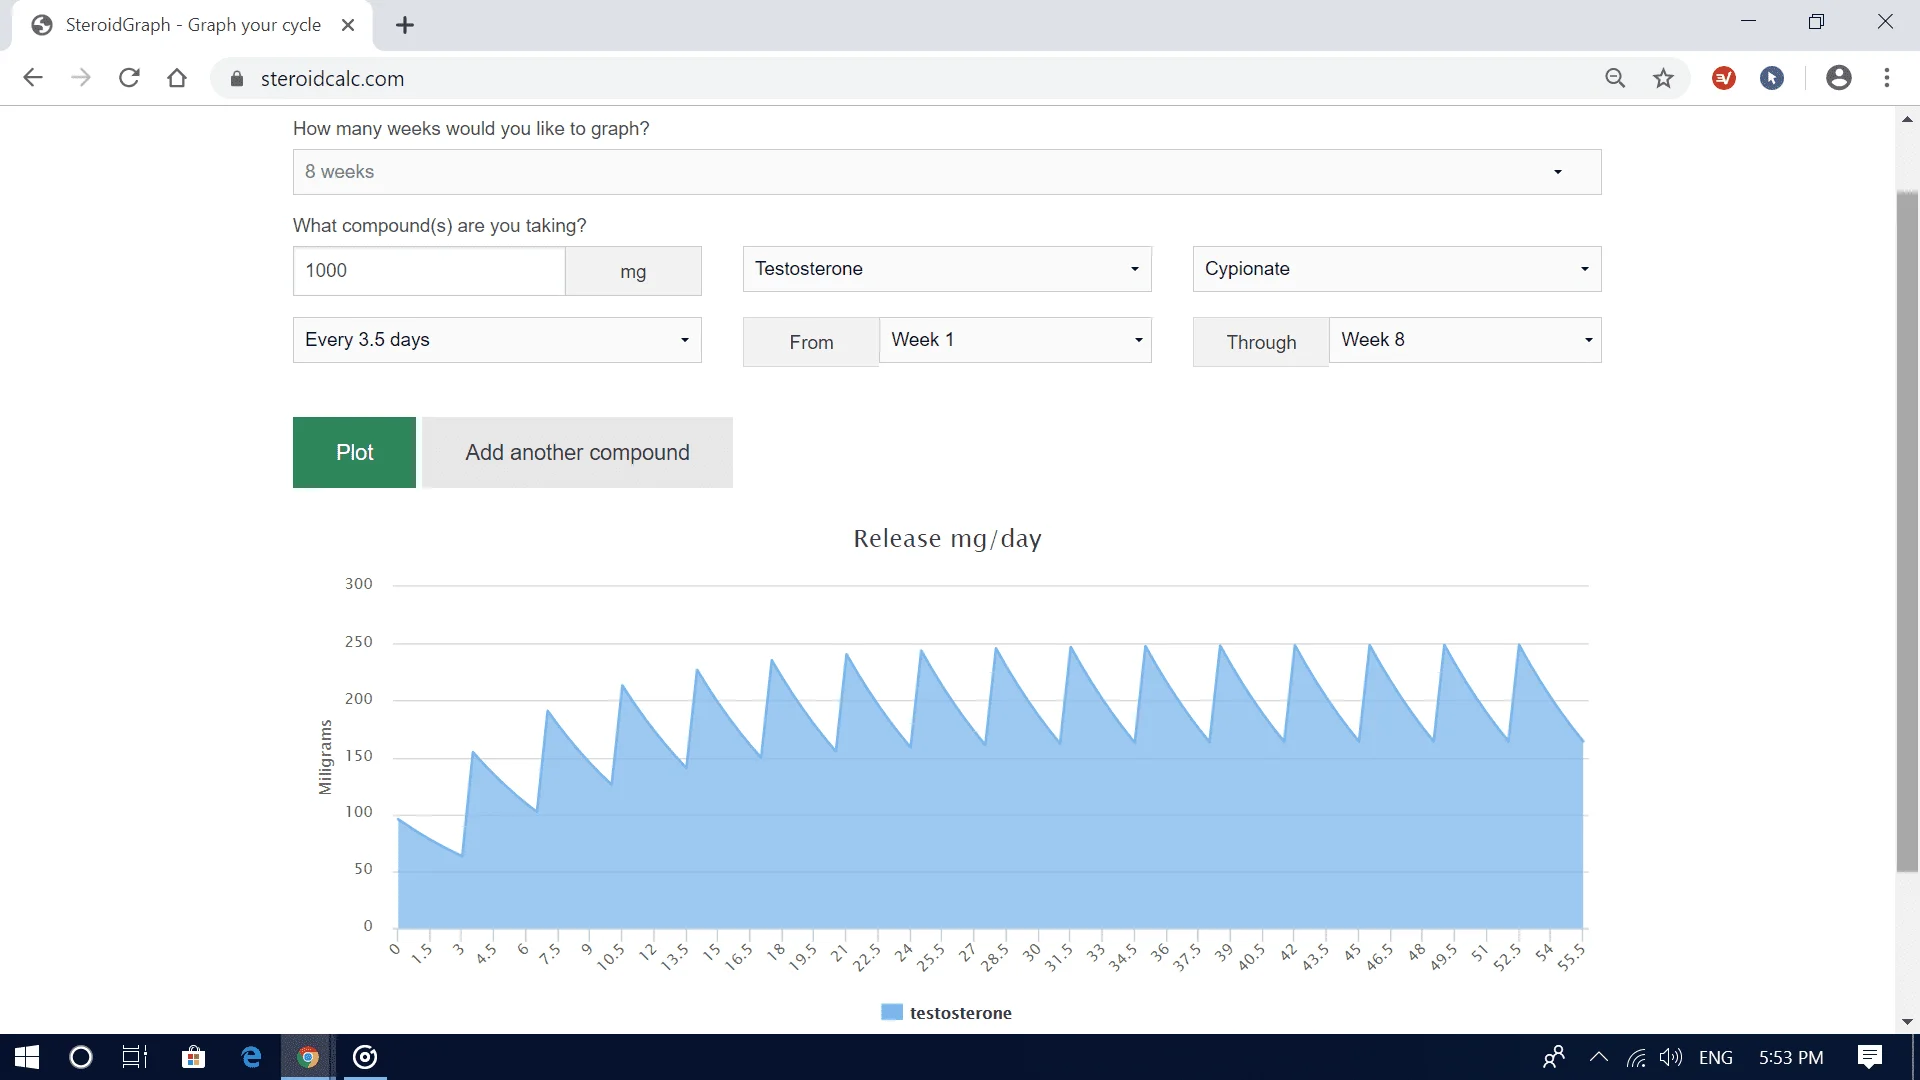Viewport: 1920px width, 1080px height.
Task: Go back with the browser back arrow
Action: tap(33, 78)
